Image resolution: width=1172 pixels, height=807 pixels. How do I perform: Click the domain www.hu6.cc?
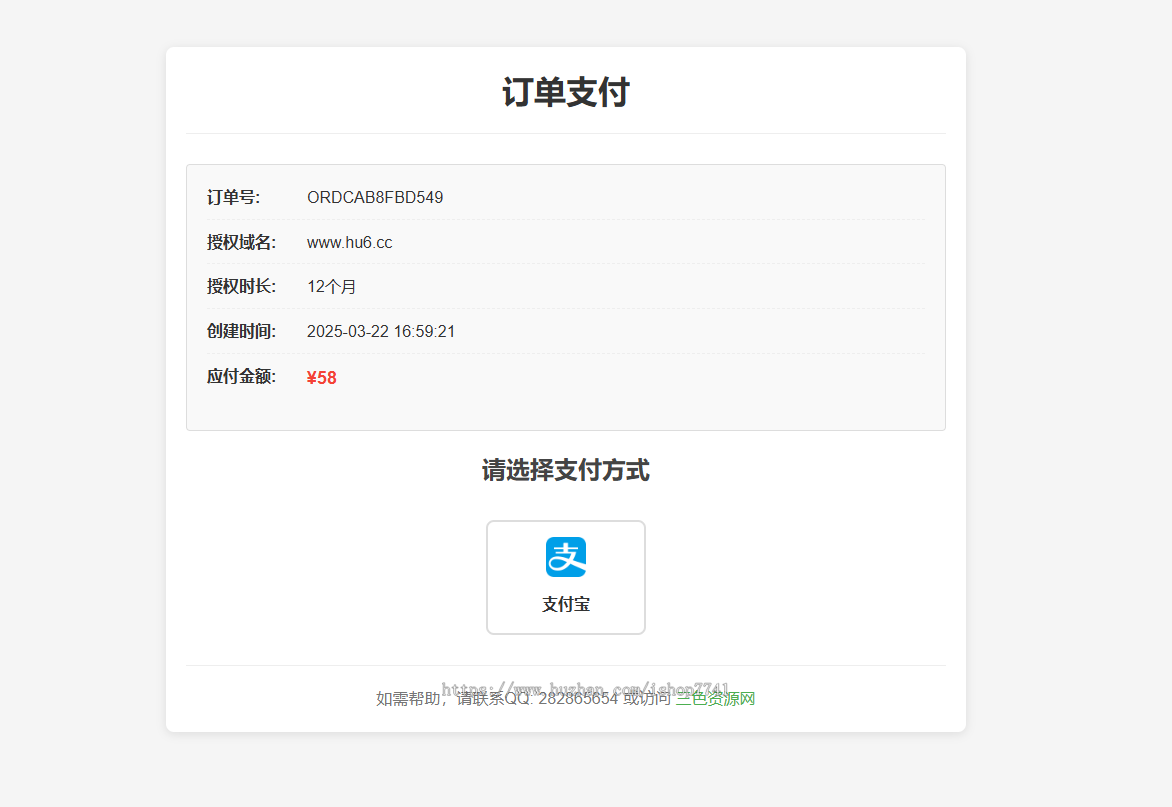350,242
